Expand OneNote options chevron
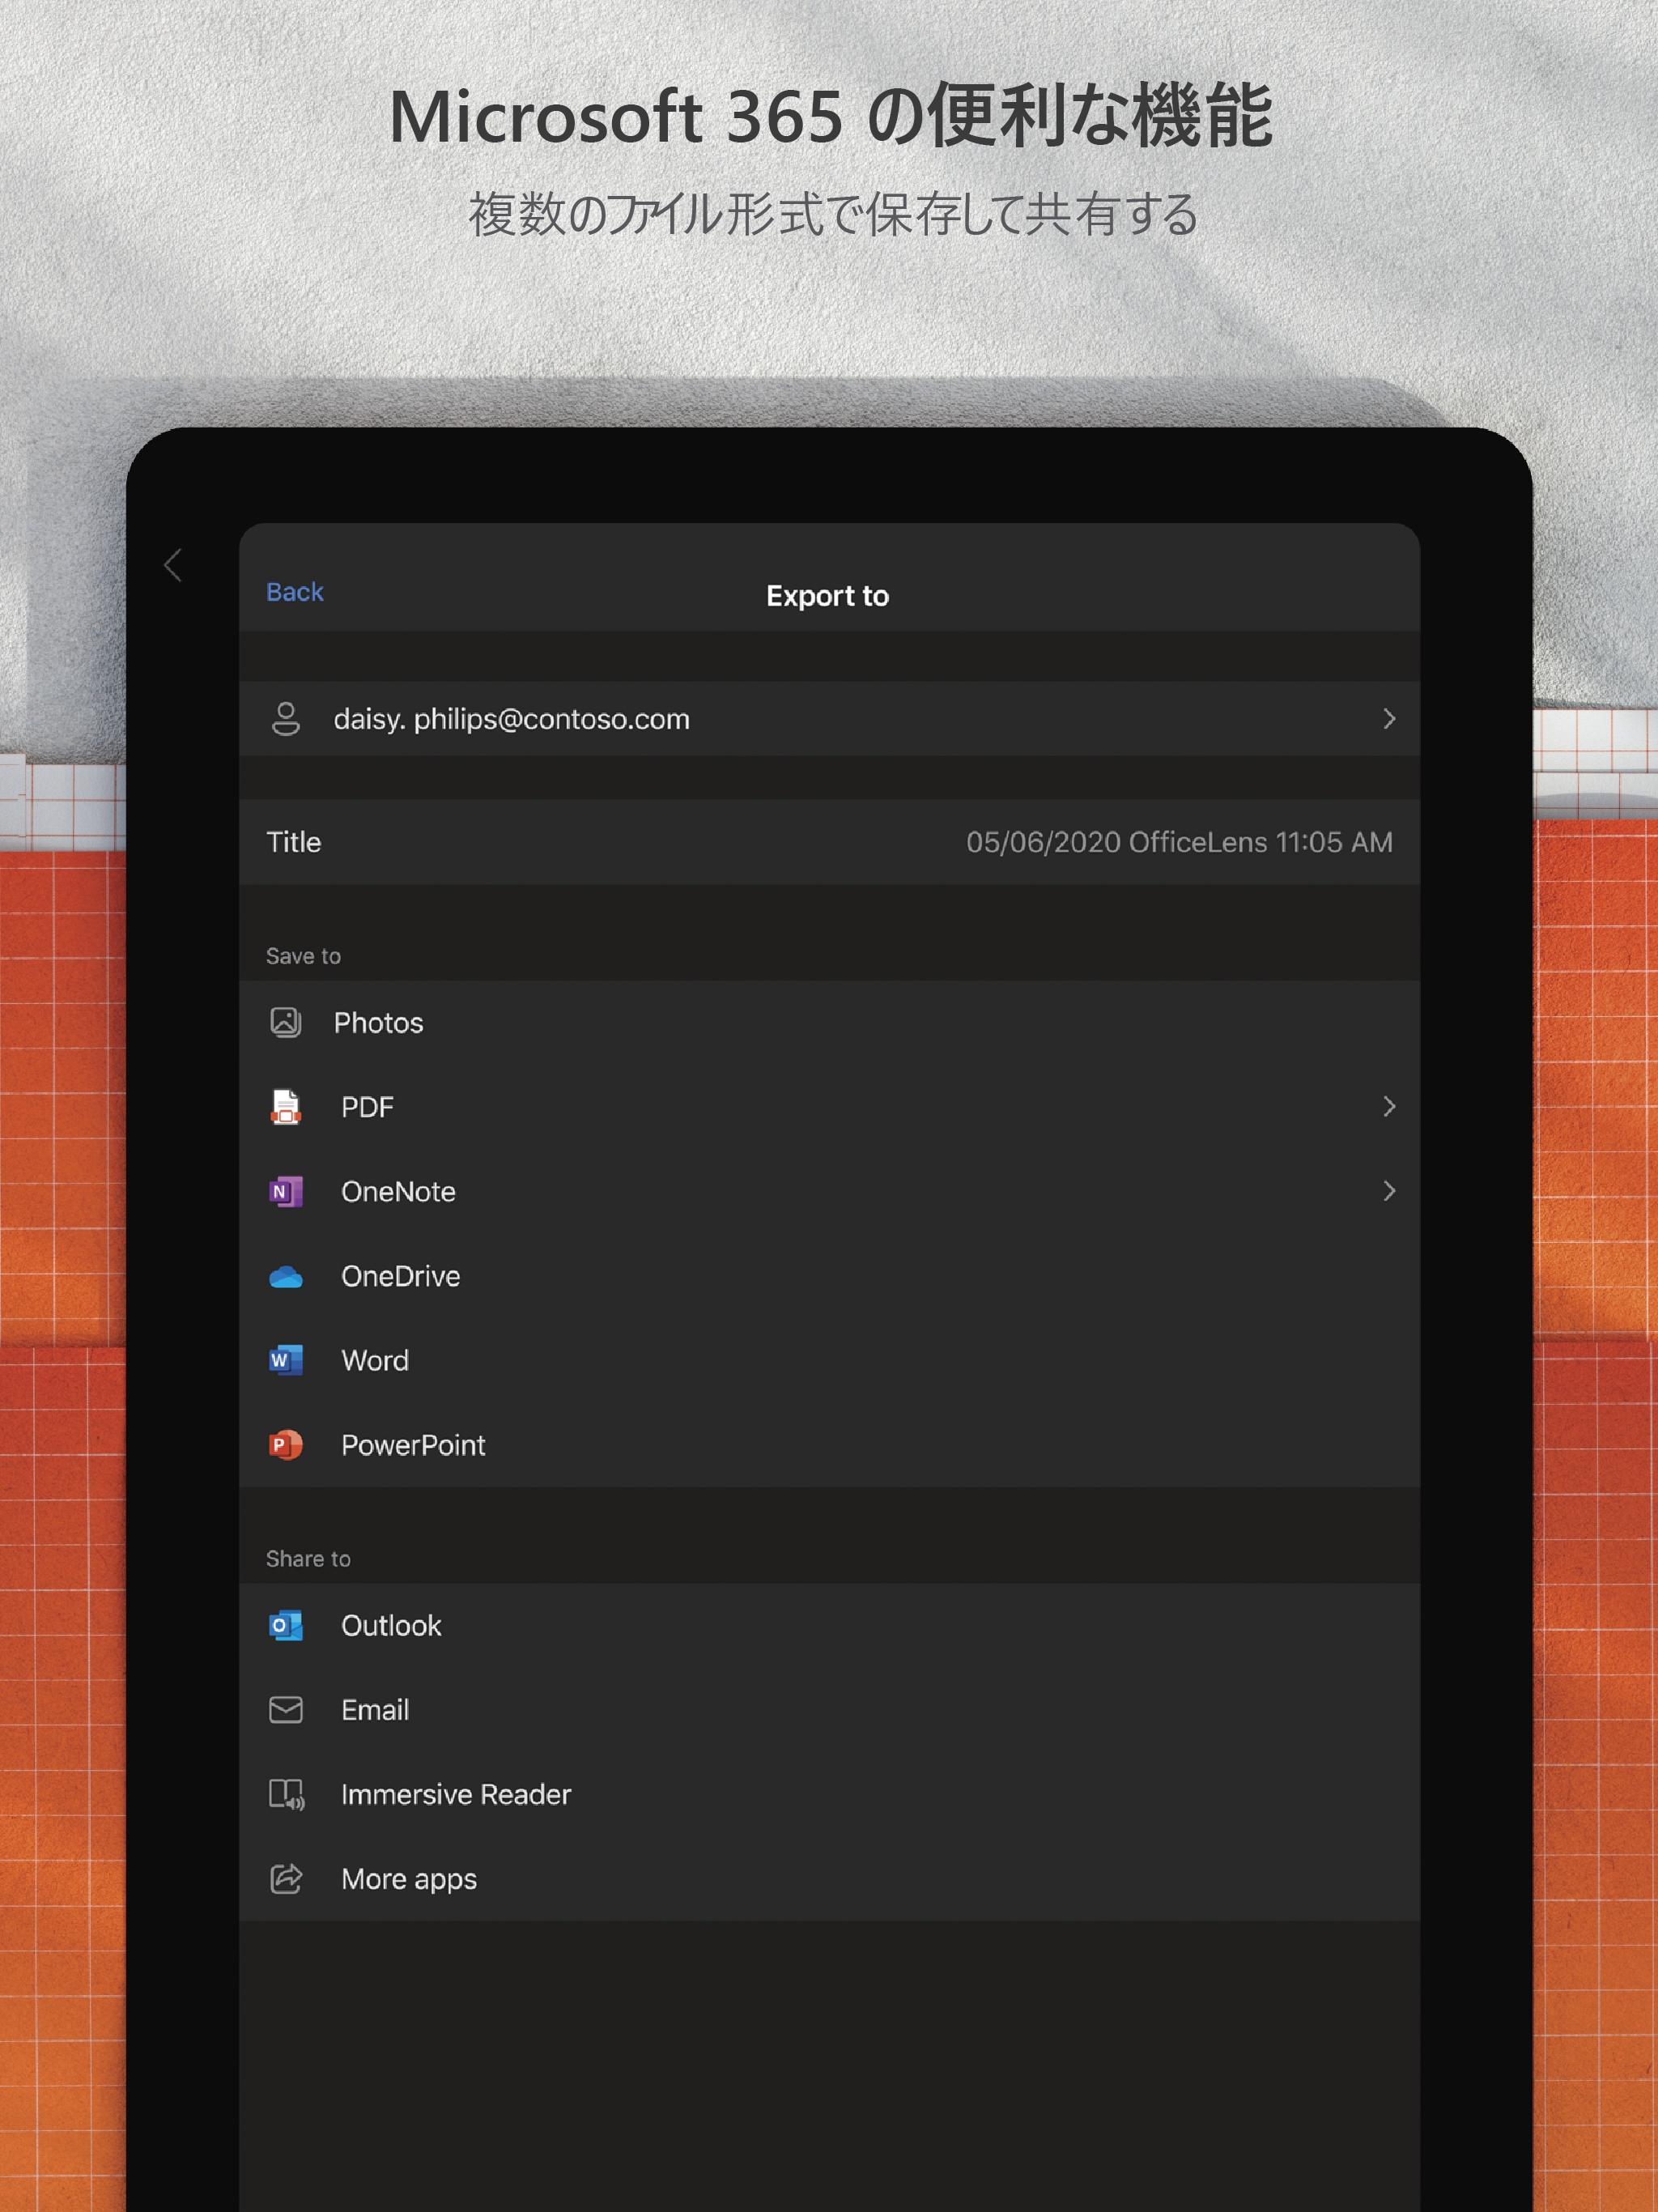Image resolution: width=1658 pixels, height=2212 pixels. (x=1388, y=1190)
